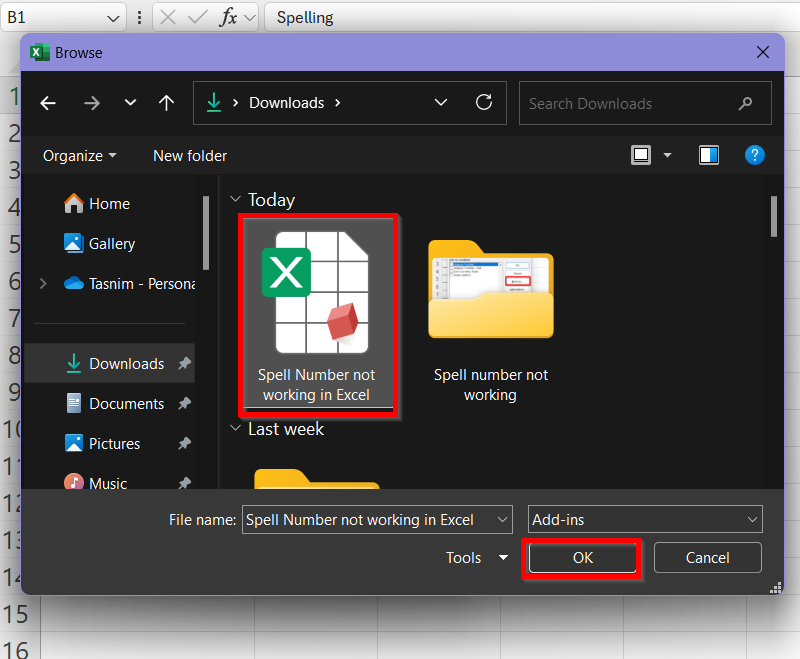Image resolution: width=800 pixels, height=659 pixels.
Task: Refresh the Downloads folder view
Action: point(484,102)
